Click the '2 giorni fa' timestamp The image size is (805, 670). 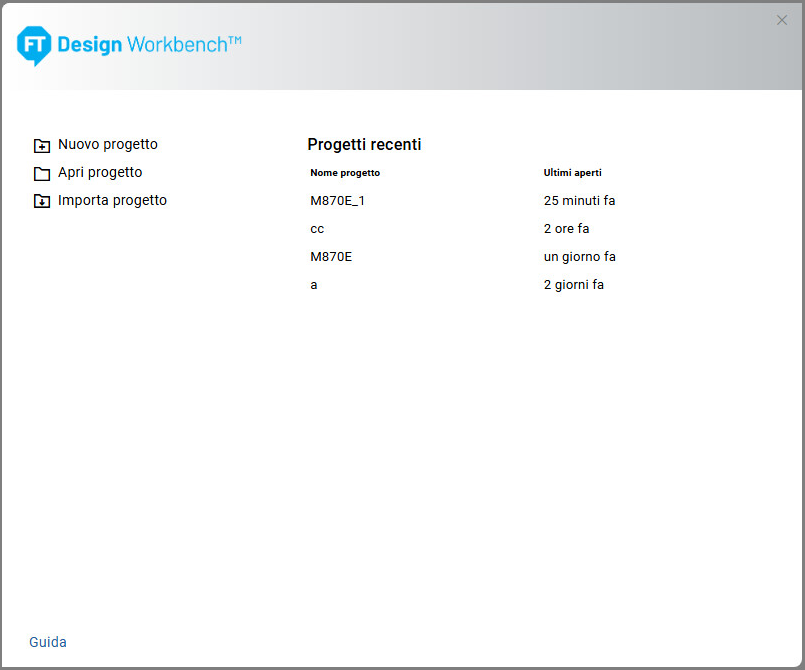point(573,285)
